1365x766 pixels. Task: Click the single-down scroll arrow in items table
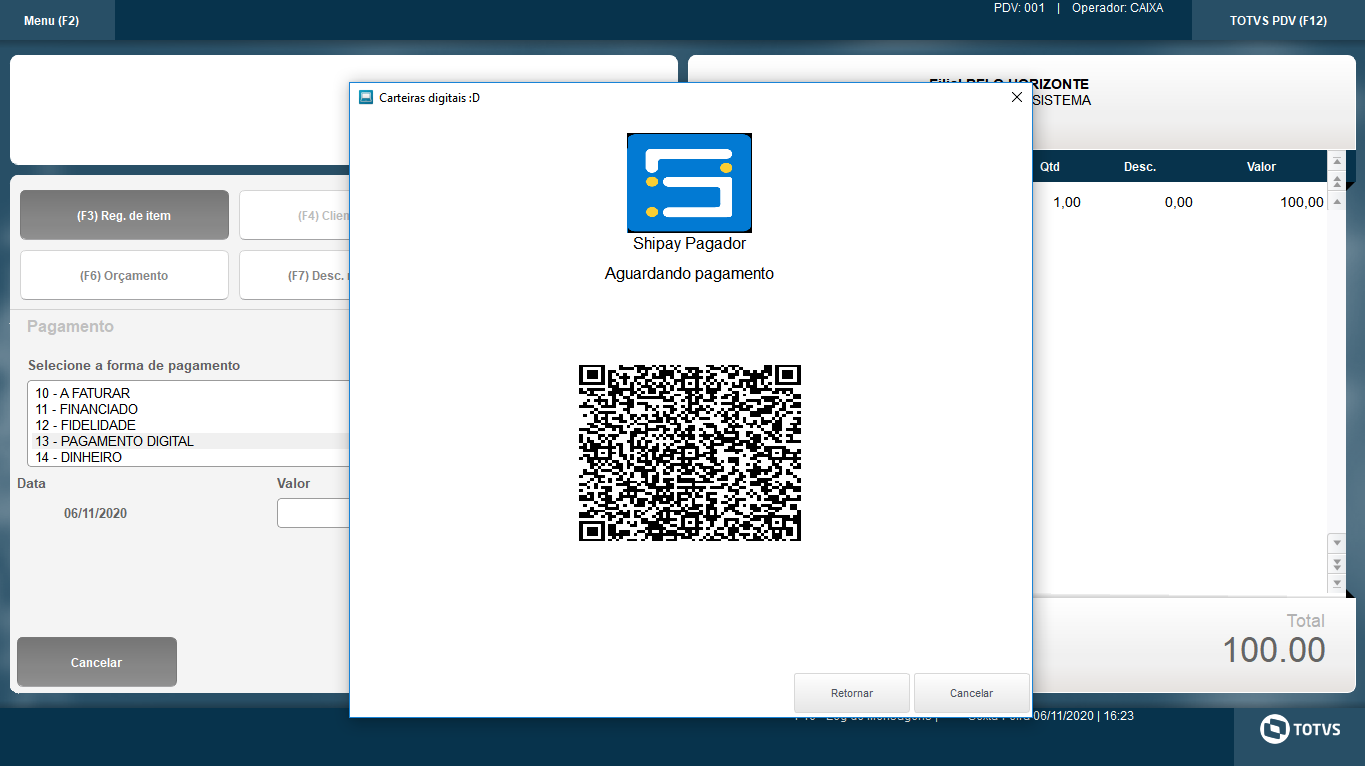coord(1336,543)
